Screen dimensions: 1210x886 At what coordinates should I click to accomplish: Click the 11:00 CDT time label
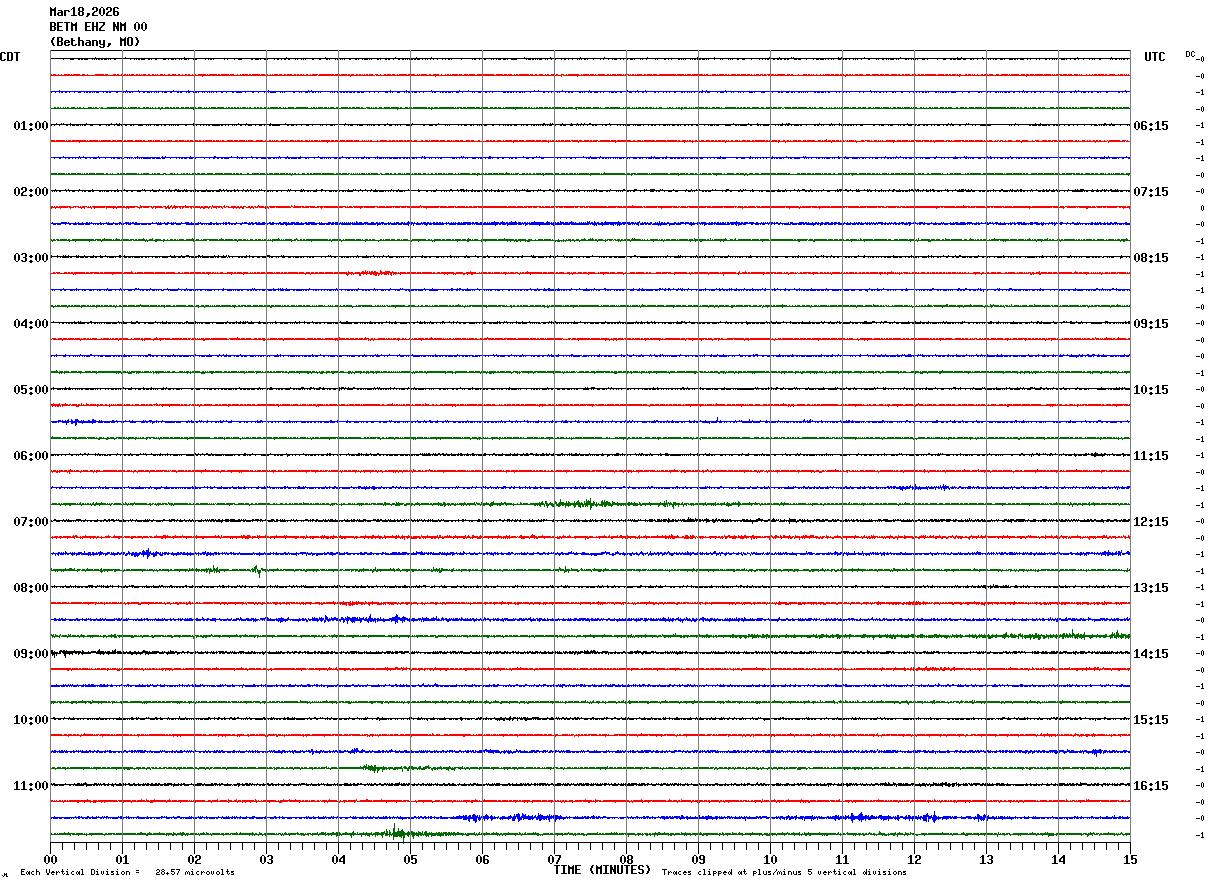[30, 786]
